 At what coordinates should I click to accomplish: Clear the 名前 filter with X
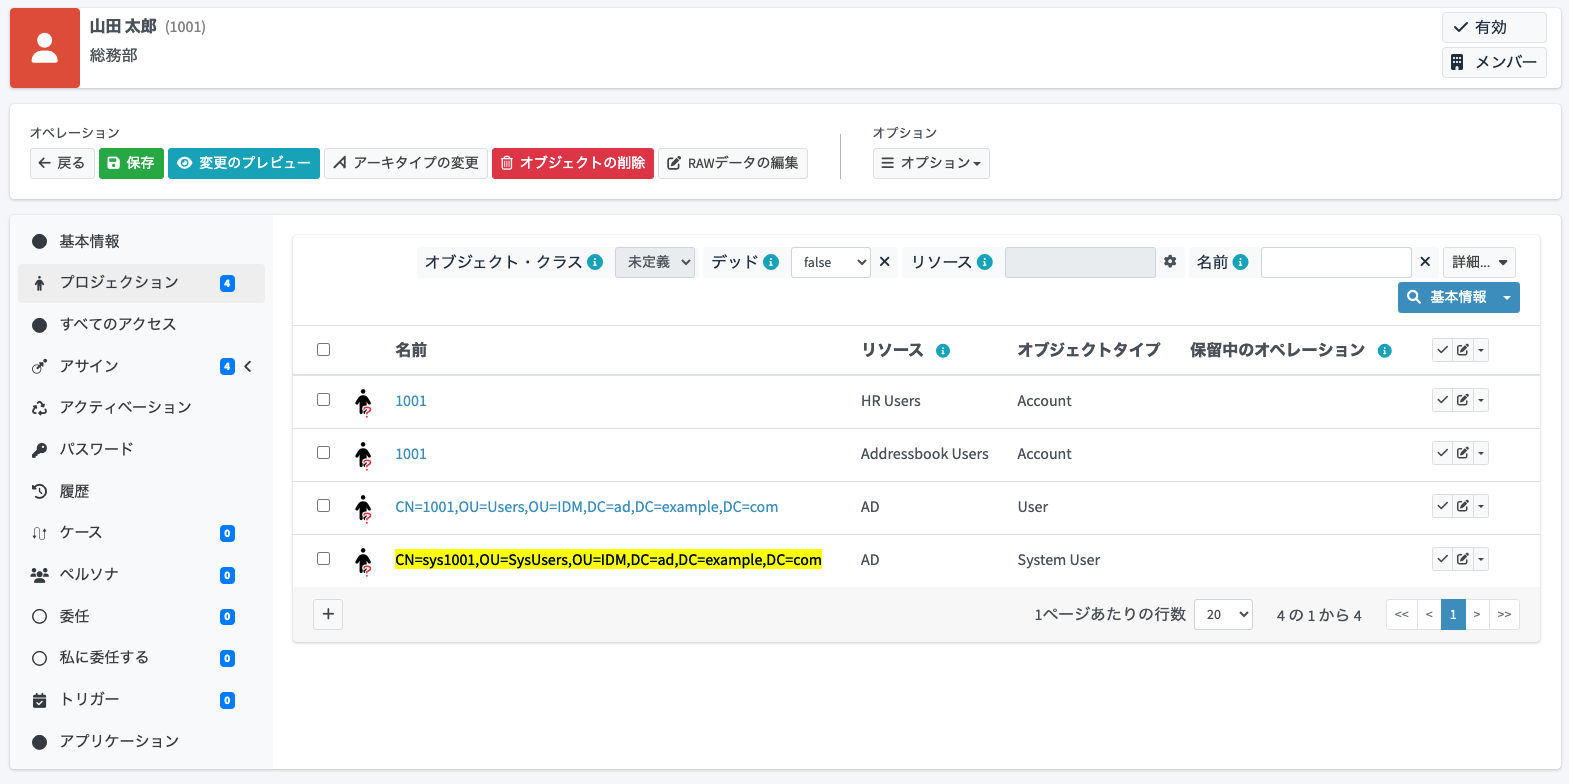1425,262
